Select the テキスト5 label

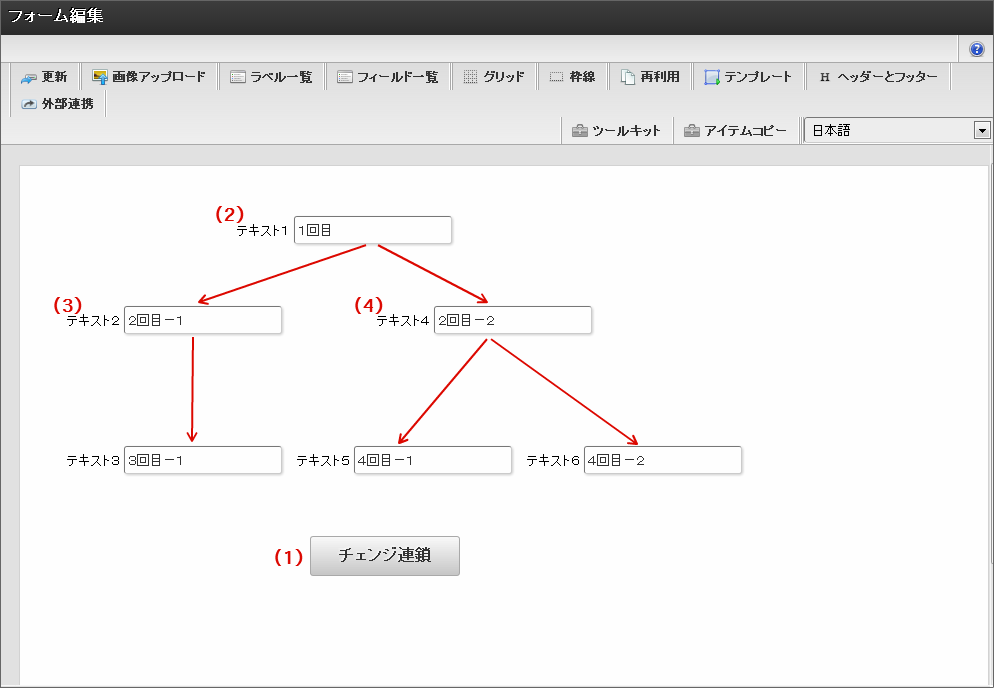click(x=323, y=461)
